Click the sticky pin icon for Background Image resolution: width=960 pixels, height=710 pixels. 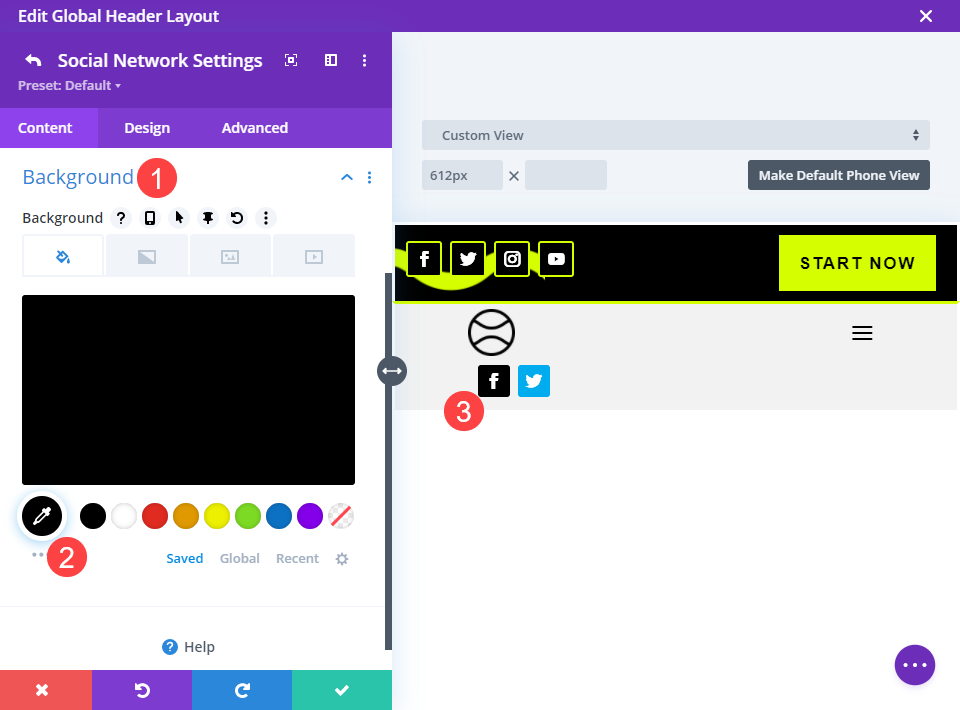click(208, 218)
